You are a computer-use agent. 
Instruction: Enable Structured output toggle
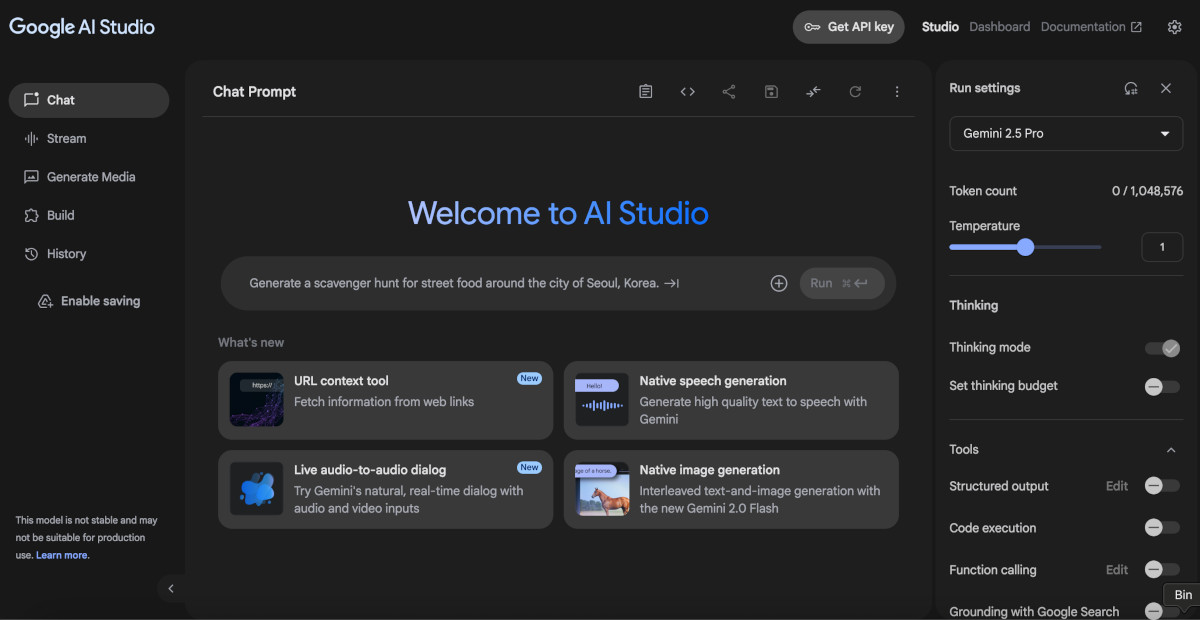[1162, 486]
